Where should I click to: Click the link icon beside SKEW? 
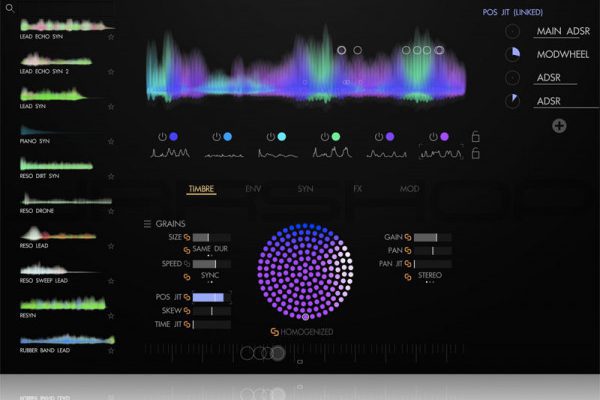[186, 310]
